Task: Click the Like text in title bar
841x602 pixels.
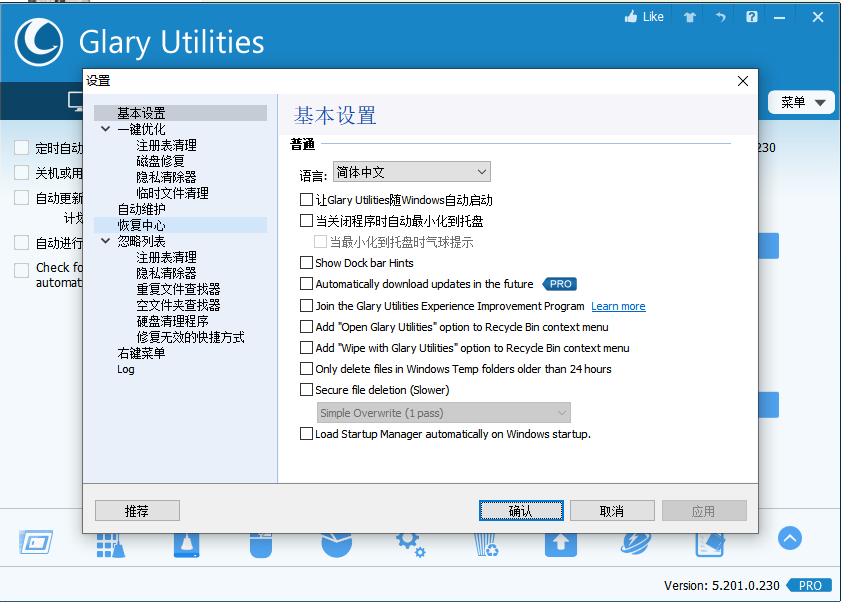Action: [x=653, y=17]
